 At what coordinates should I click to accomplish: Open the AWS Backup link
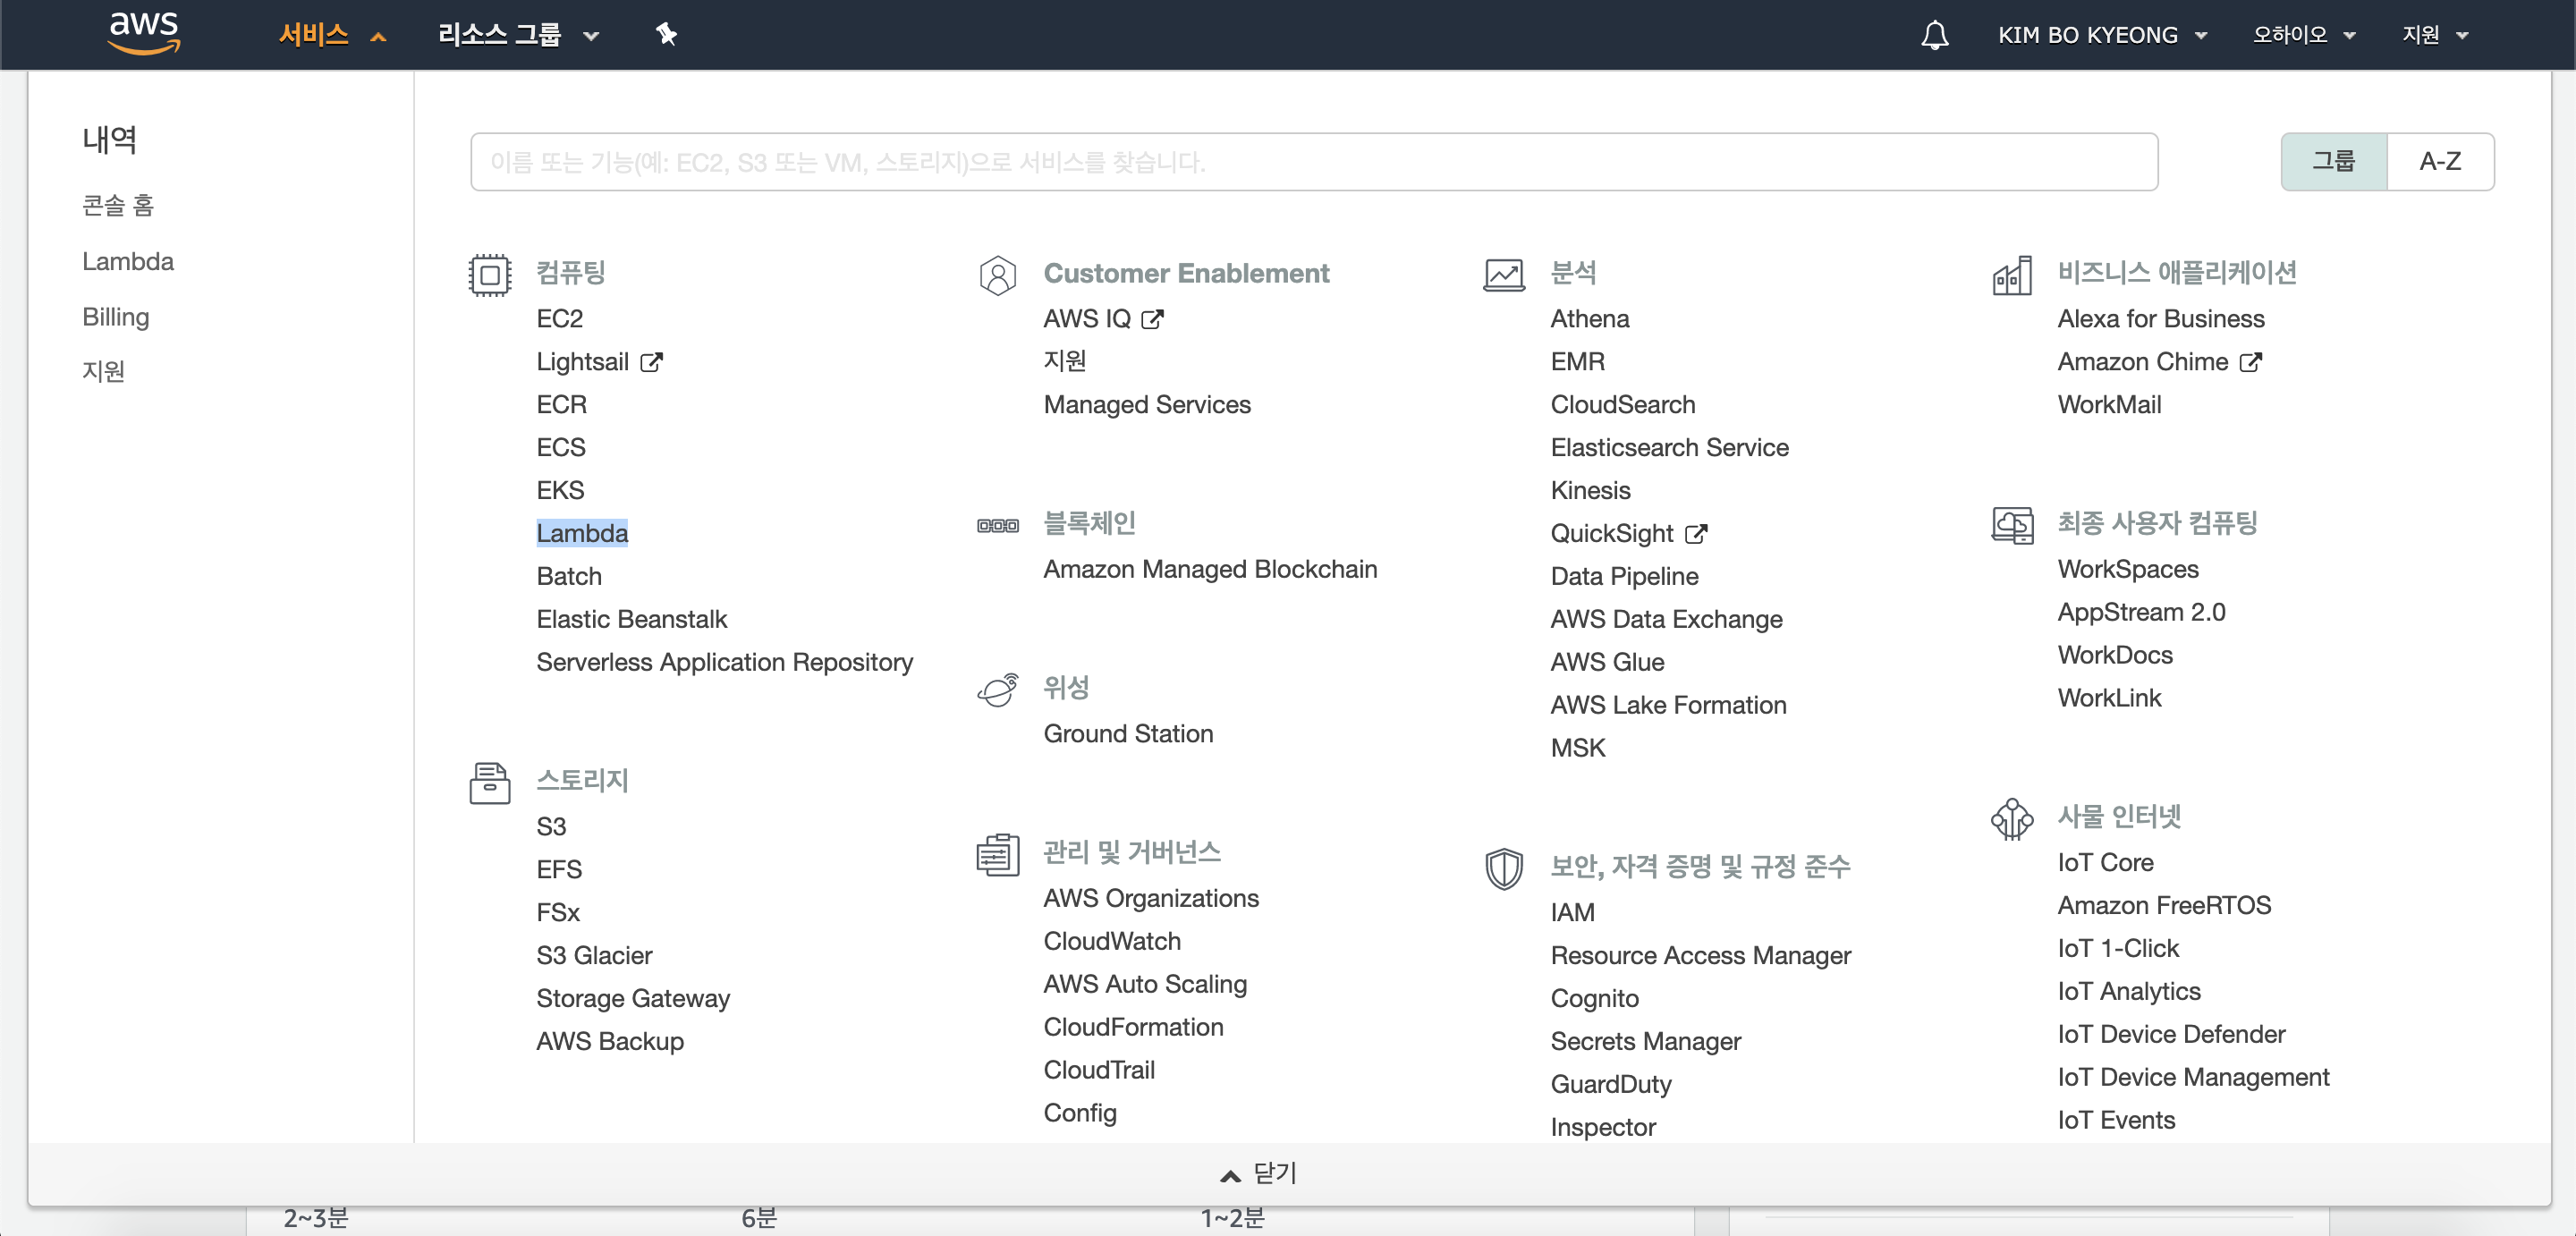(x=609, y=1042)
